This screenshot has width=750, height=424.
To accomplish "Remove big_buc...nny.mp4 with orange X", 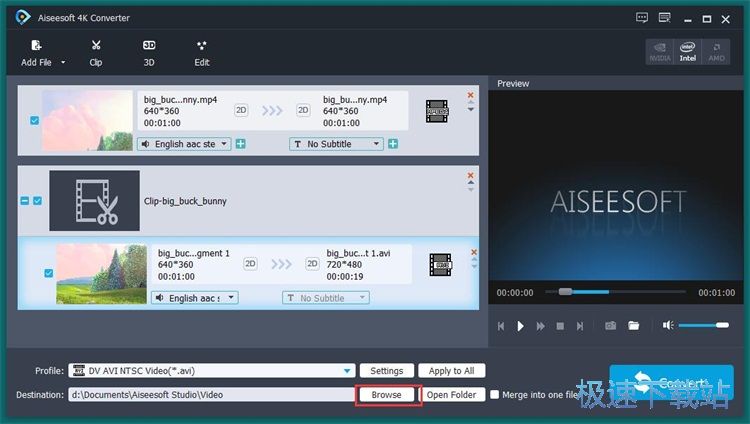I will tap(471, 95).
